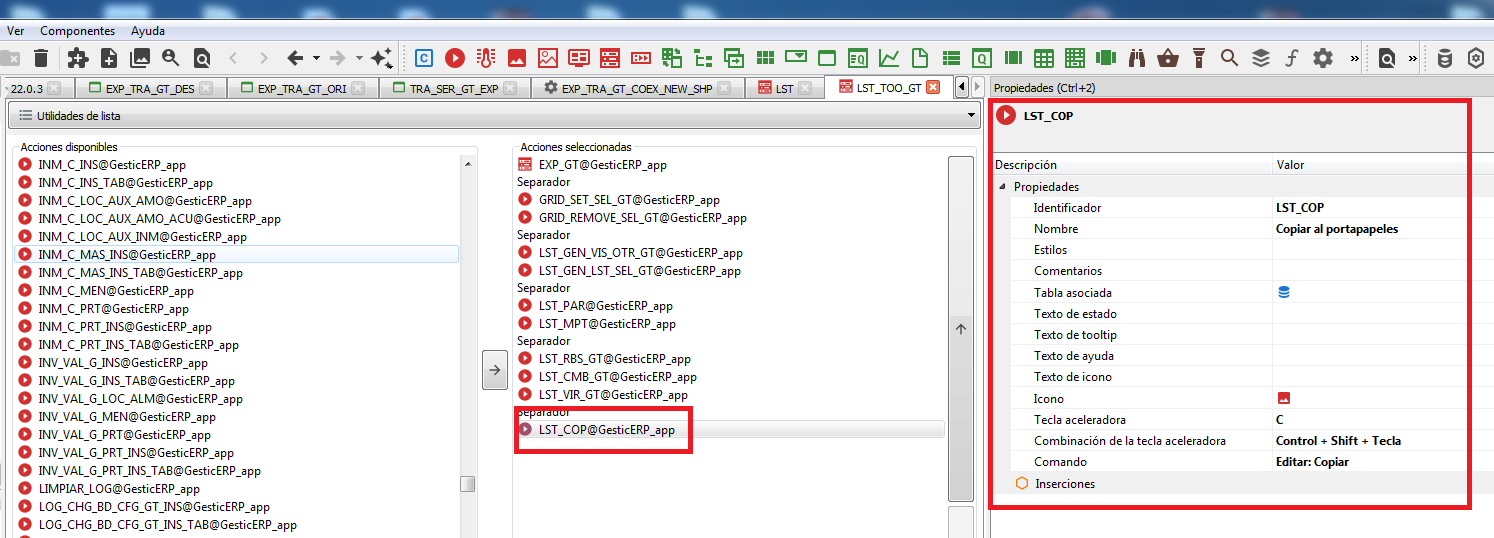Switch to the TRA_SER_GT_EXP tab
The image size is (1494, 538).
click(x=454, y=88)
